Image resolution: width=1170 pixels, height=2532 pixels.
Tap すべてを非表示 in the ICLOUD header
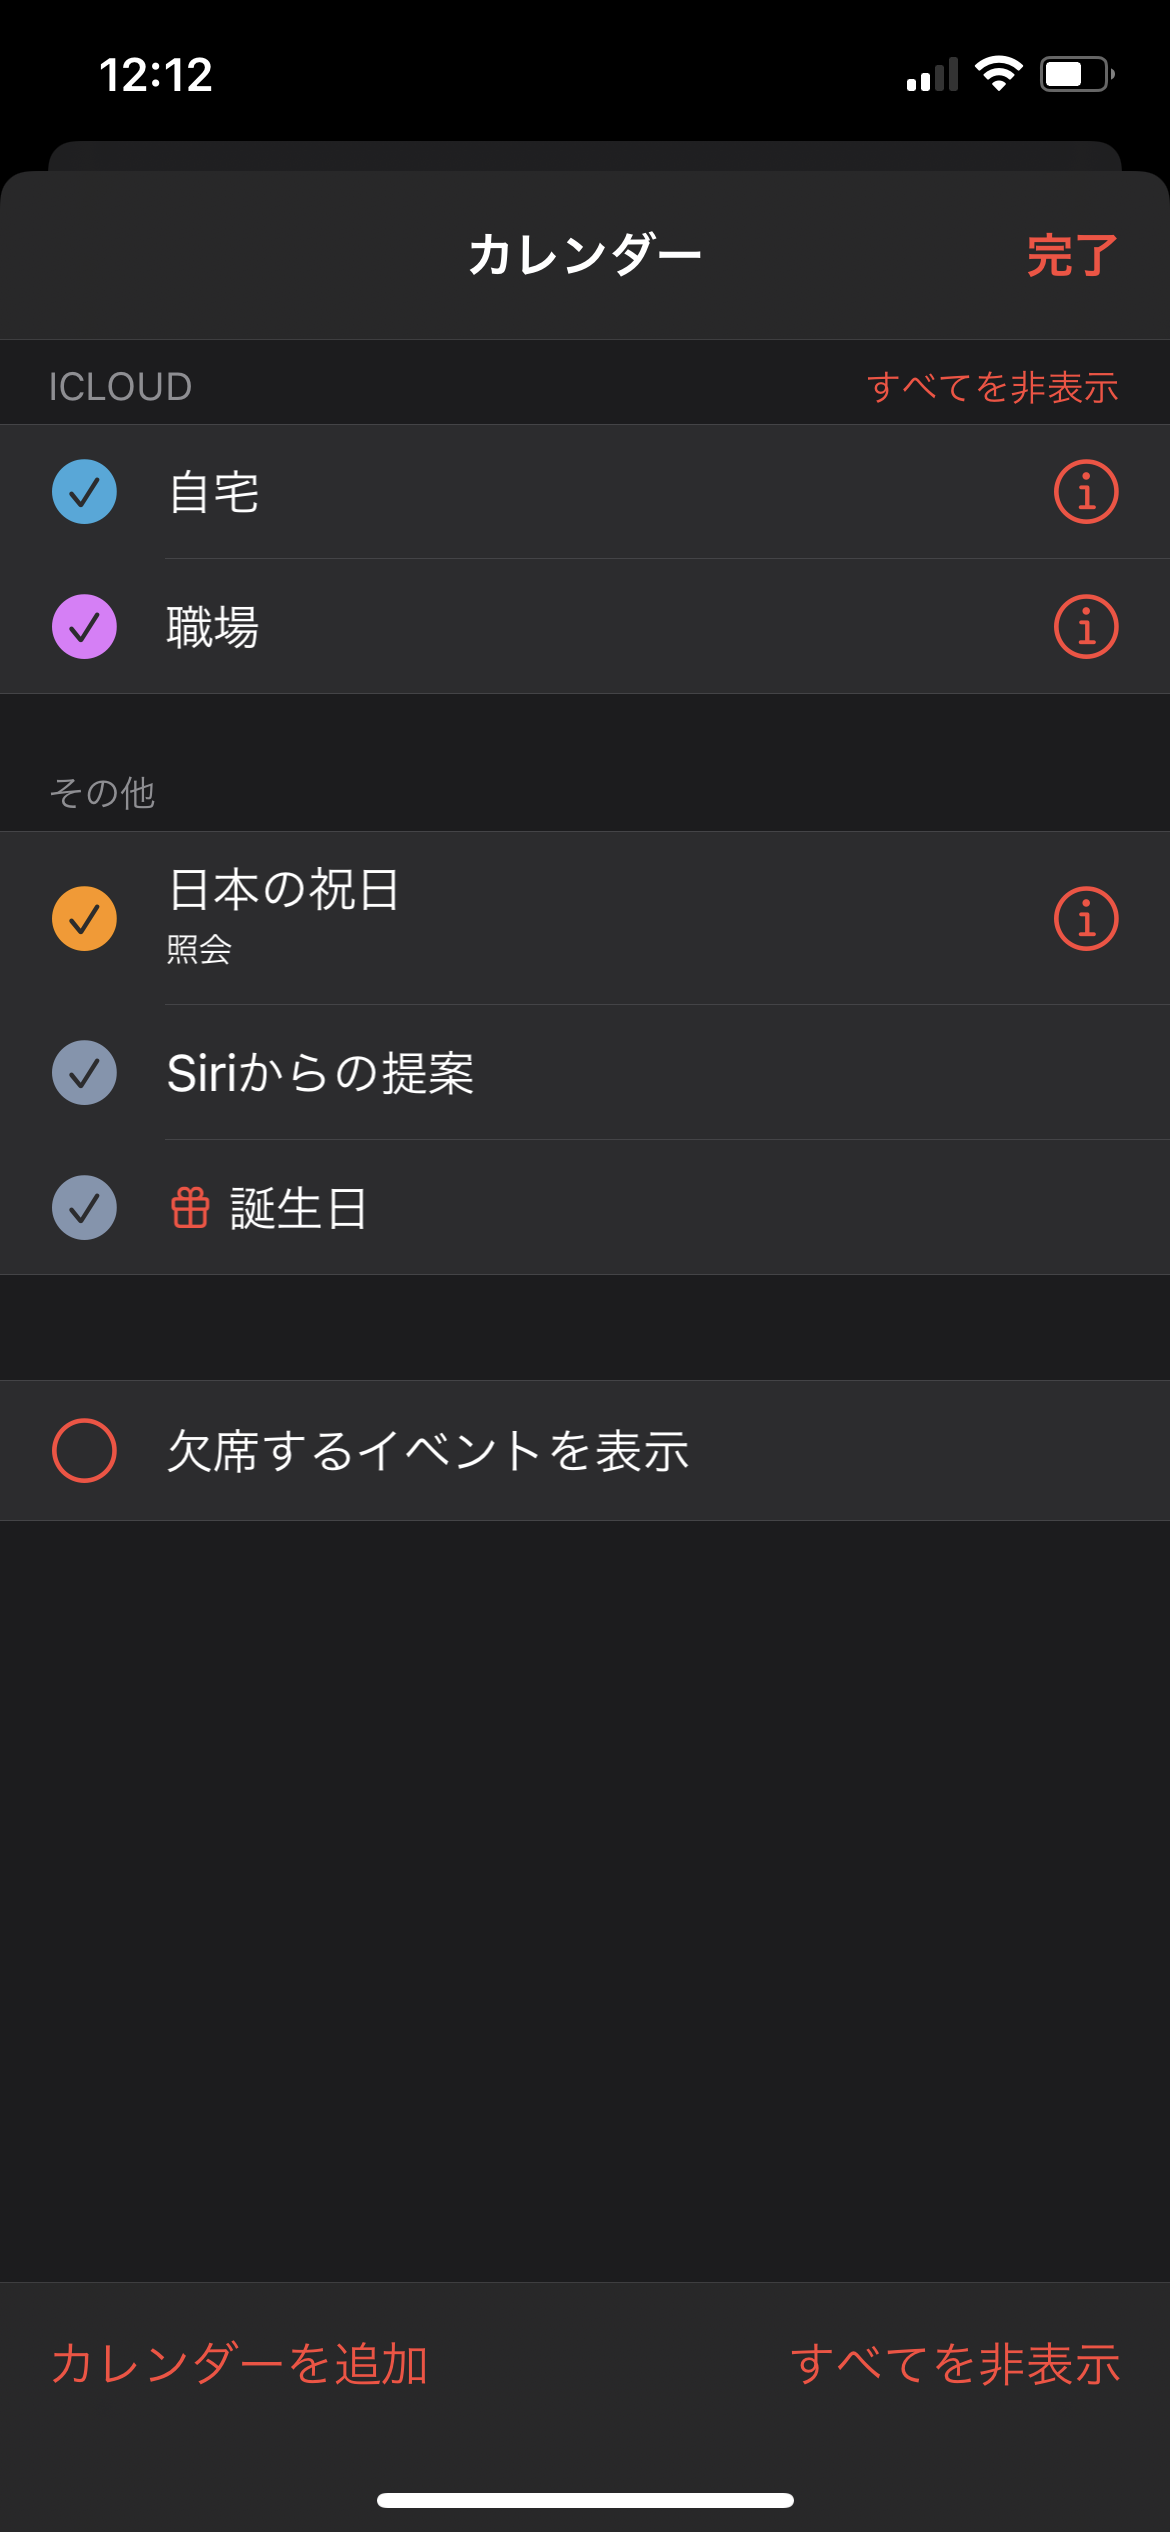992,387
